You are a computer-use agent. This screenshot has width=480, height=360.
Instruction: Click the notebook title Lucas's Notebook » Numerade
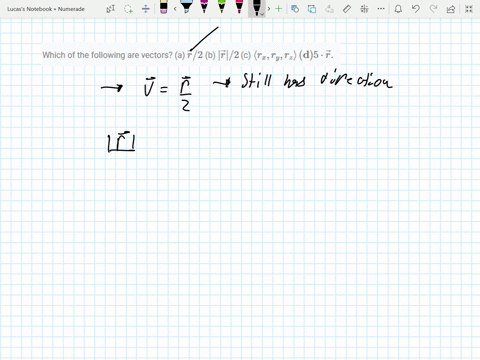pos(46,9)
